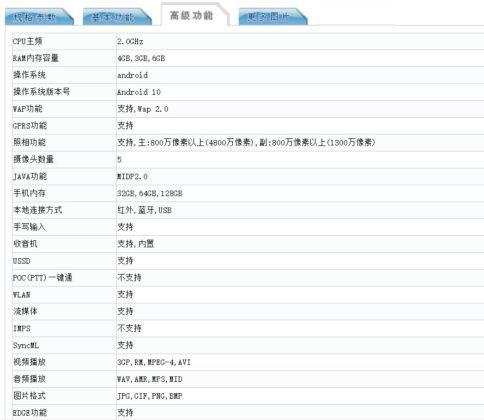Click the 摄像头数量 label
The width and height of the screenshot is (484, 420).
tap(33, 159)
